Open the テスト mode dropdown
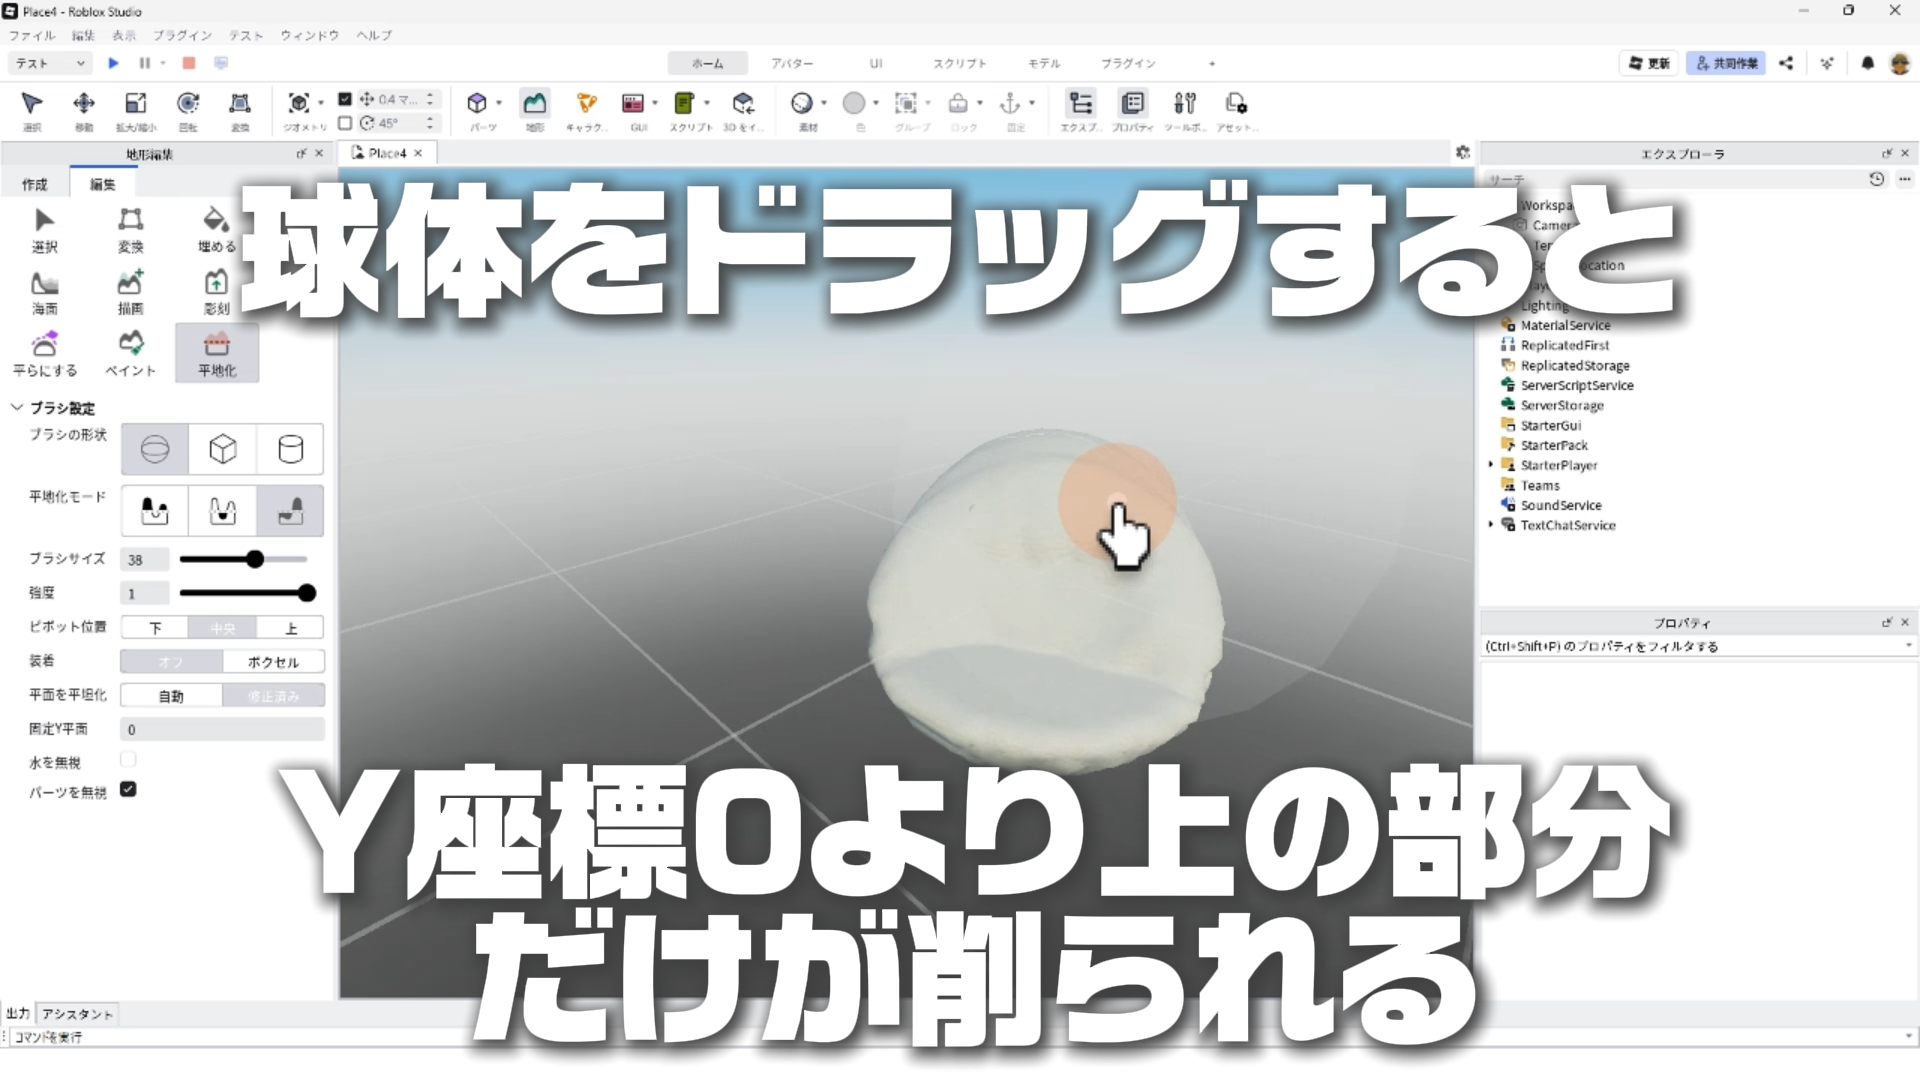The width and height of the screenshot is (1920, 1080). pos(50,63)
